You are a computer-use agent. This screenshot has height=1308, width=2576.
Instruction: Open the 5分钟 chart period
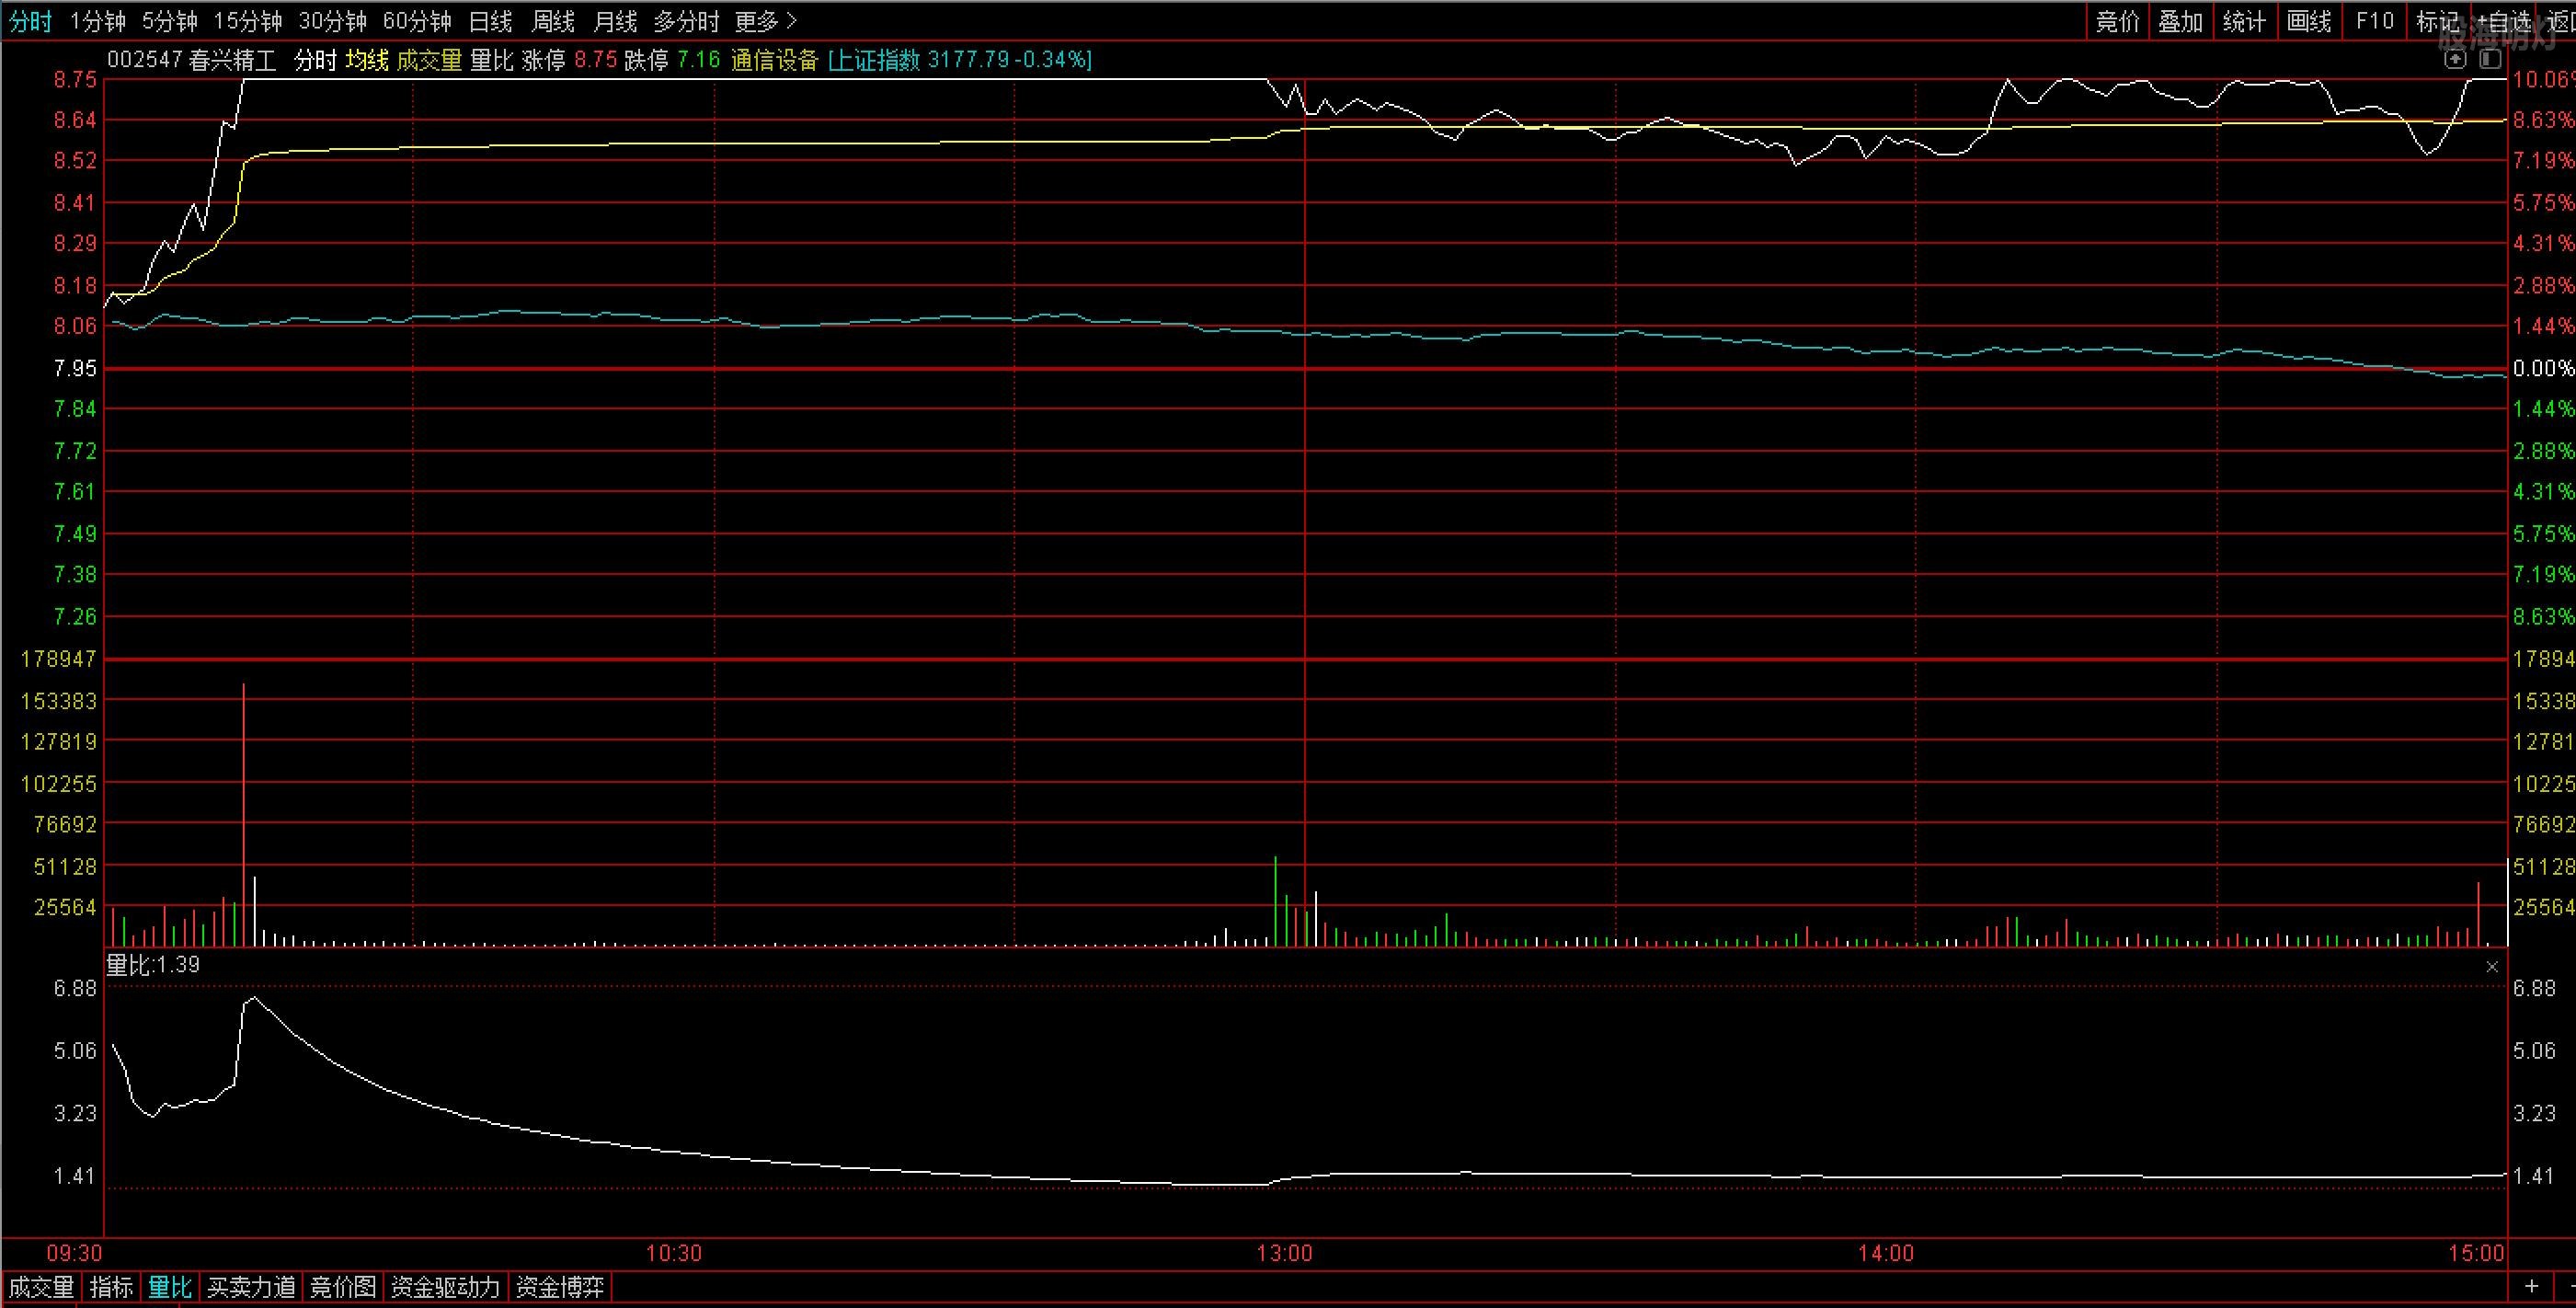[x=169, y=21]
